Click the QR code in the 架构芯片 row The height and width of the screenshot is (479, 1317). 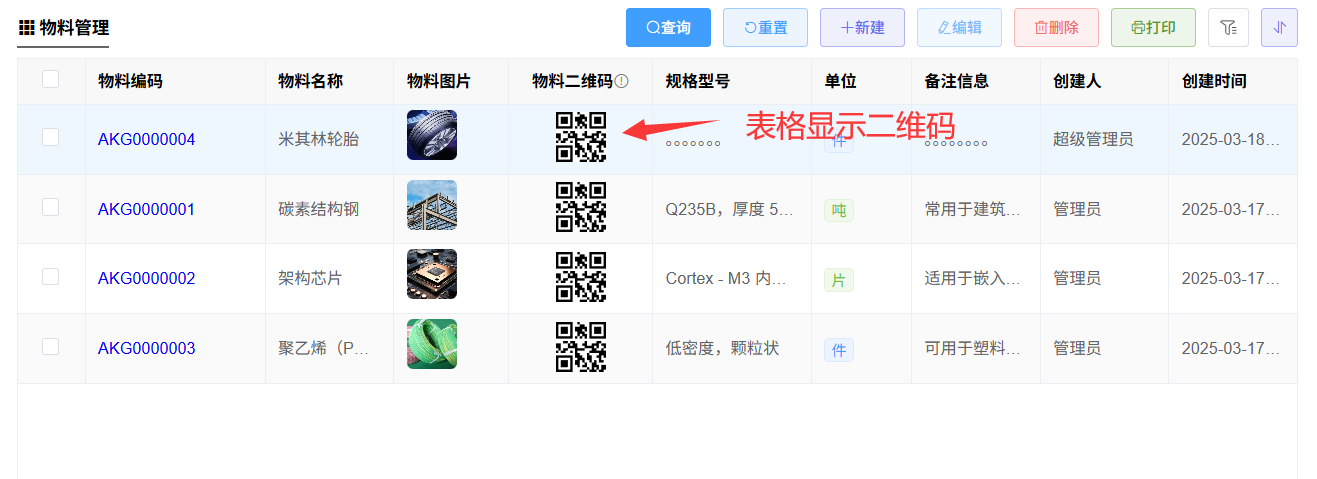[580, 277]
